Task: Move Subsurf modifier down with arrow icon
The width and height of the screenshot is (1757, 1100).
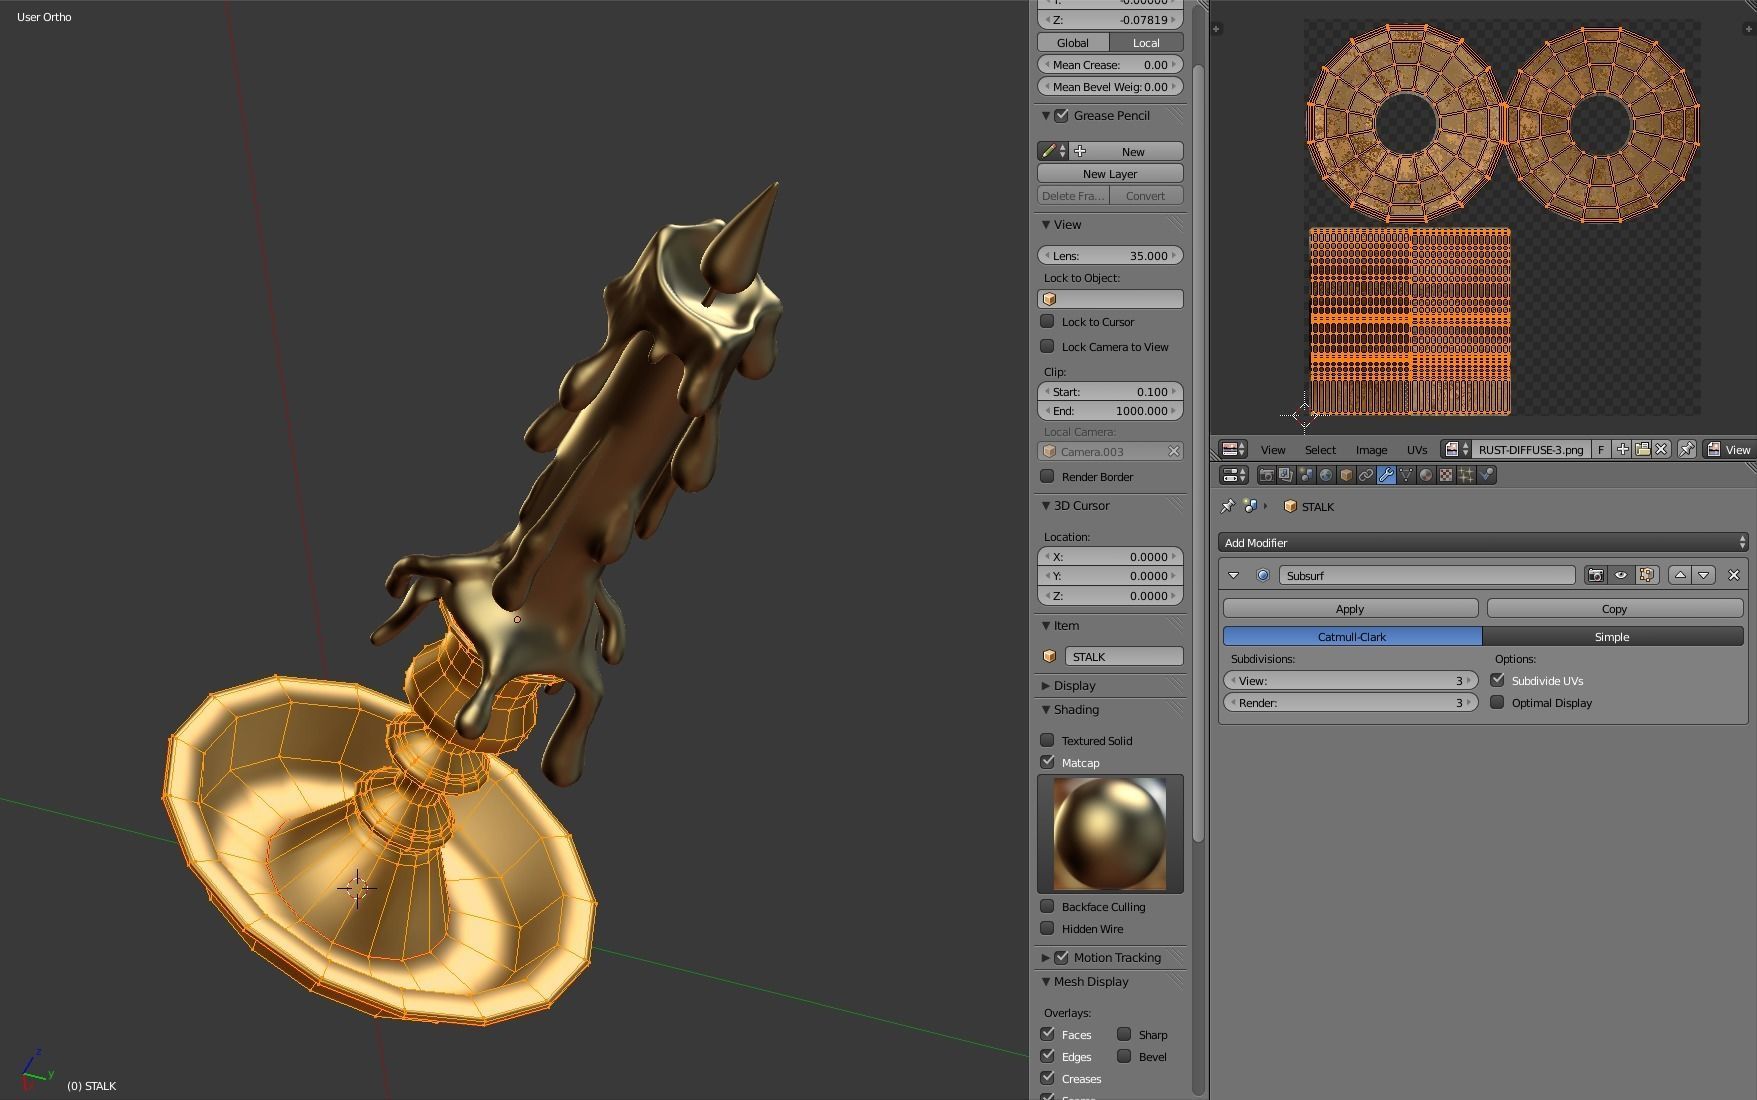Action: tap(1704, 575)
